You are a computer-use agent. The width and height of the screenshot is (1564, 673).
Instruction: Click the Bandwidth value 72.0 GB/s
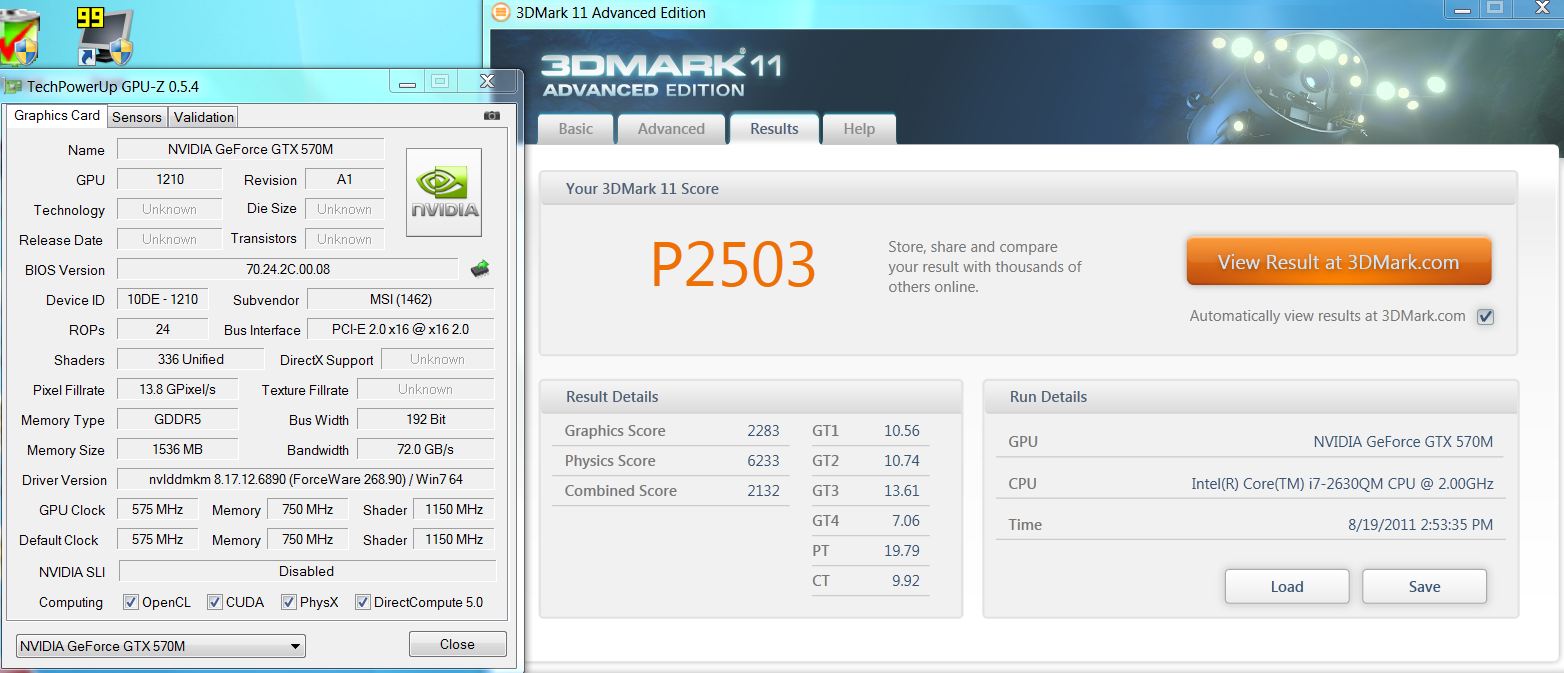[426, 449]
